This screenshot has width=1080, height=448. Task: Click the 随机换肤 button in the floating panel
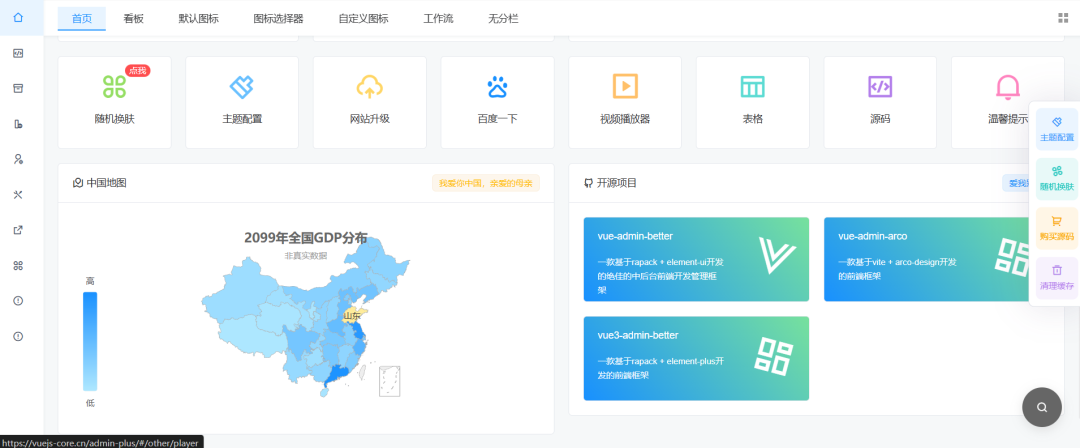point(1057,179)
